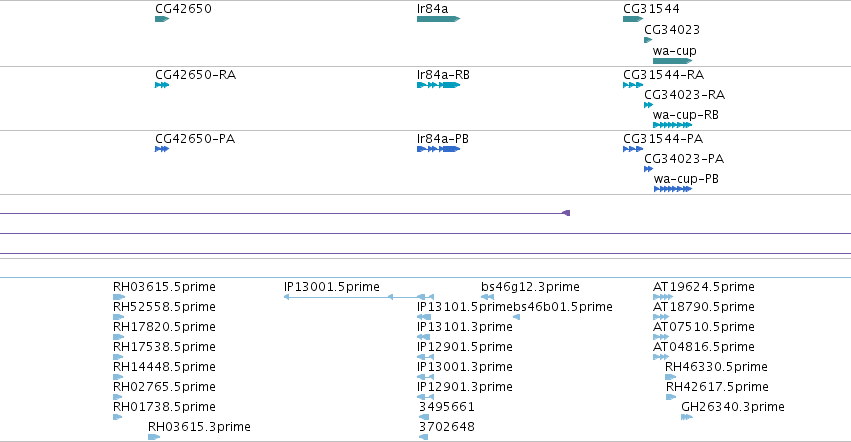Click the CG34023 gene label
Viewport: 851px width, 442px height.
point(672,30)
